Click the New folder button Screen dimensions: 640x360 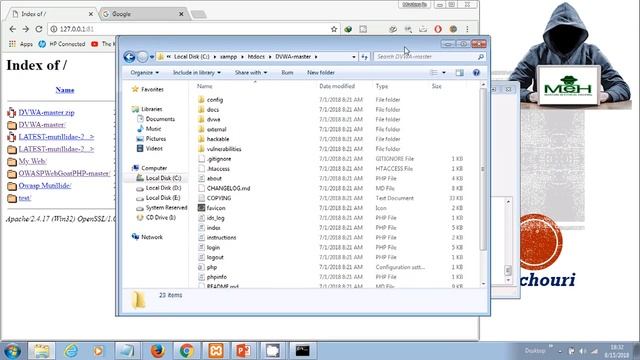(x=321, y=73)
